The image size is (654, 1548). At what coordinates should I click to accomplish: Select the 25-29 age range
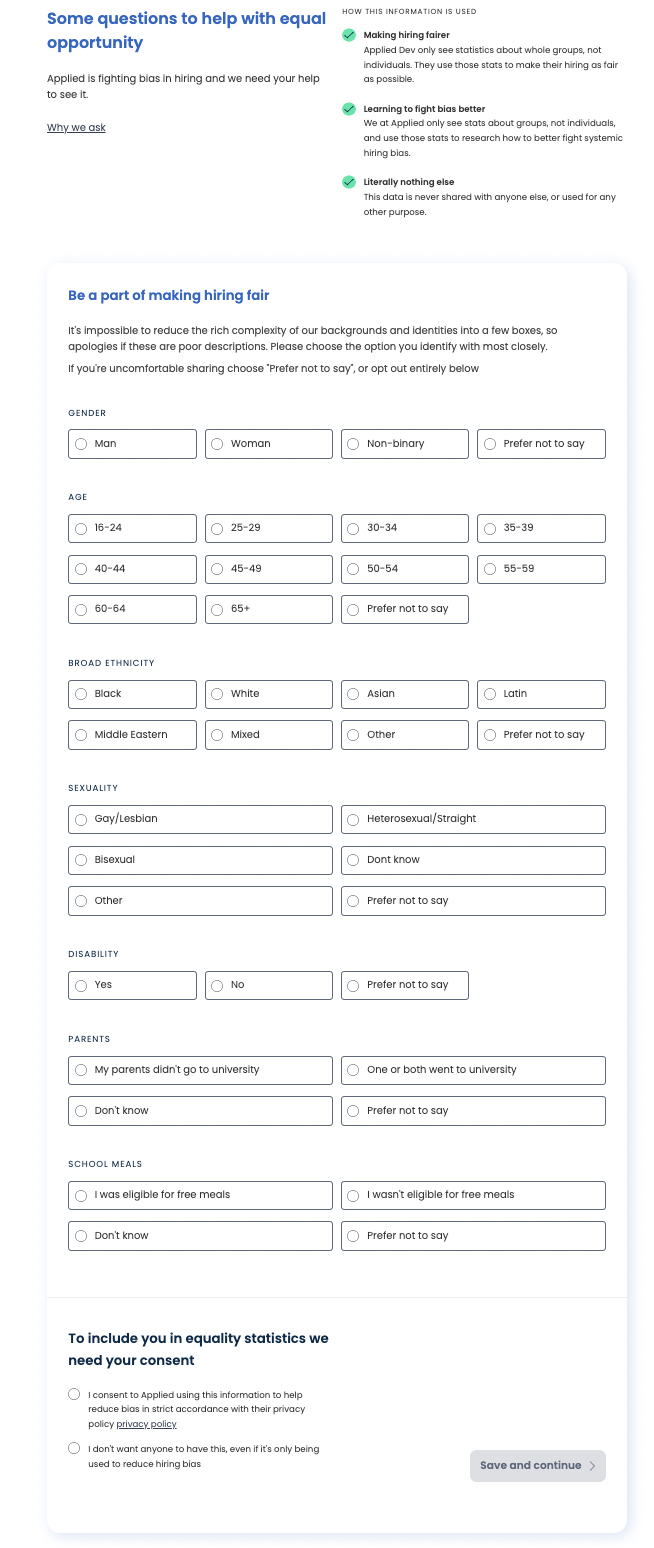(x=217, y=528)
